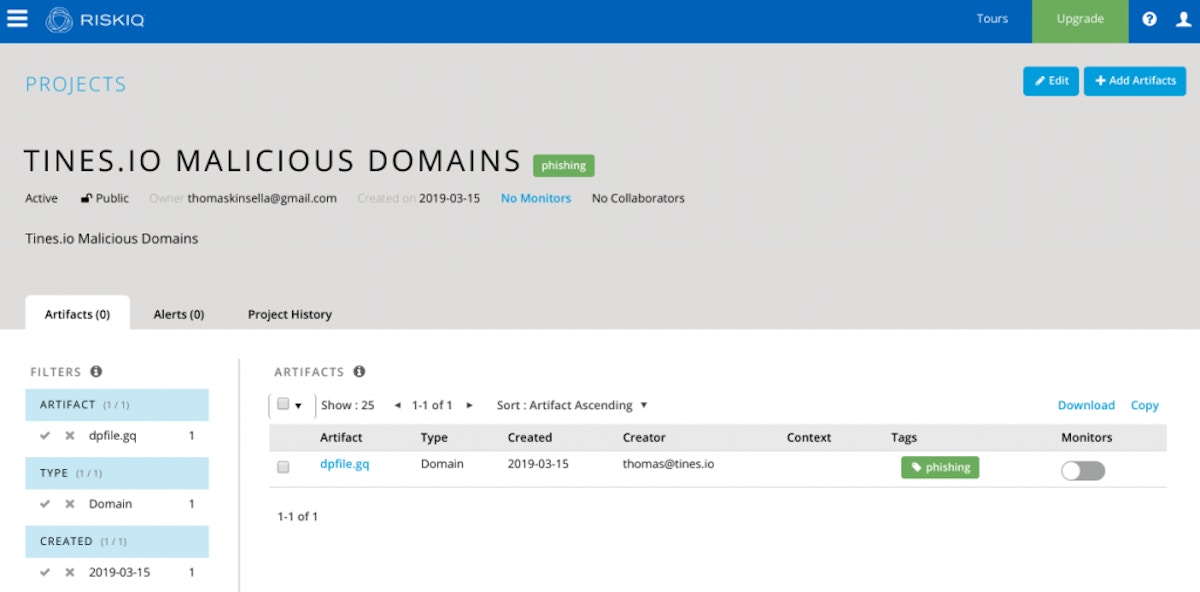The image size is (1200, 592).
Task: Go to next artifacts page arrow
Action: tap(470, 405)
